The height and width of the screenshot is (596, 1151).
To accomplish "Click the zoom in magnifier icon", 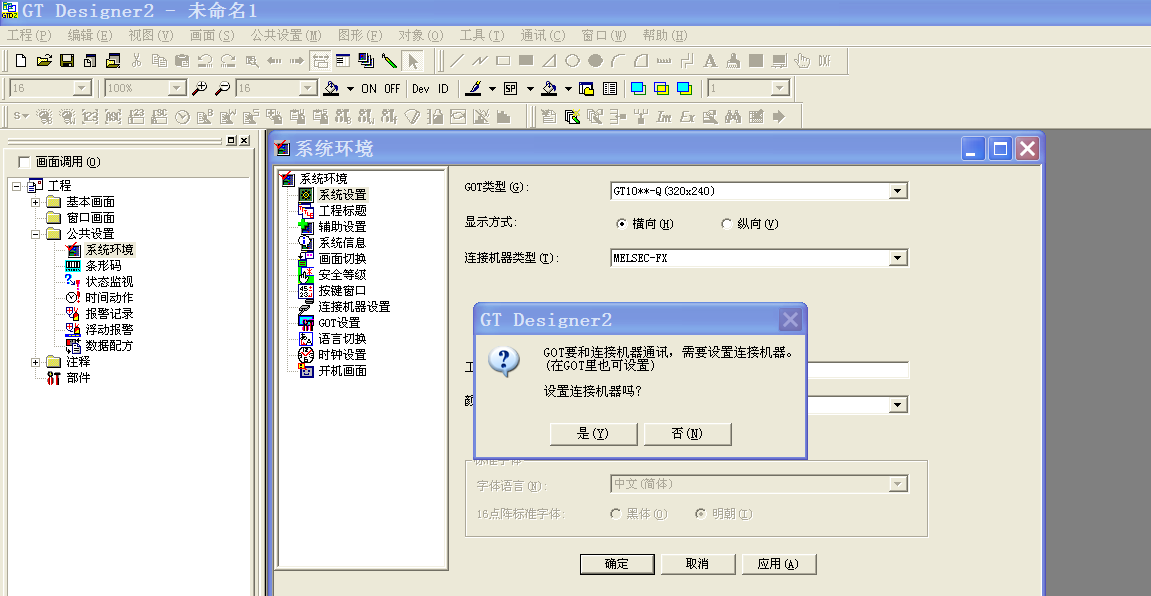I will [x=200, y=88].
